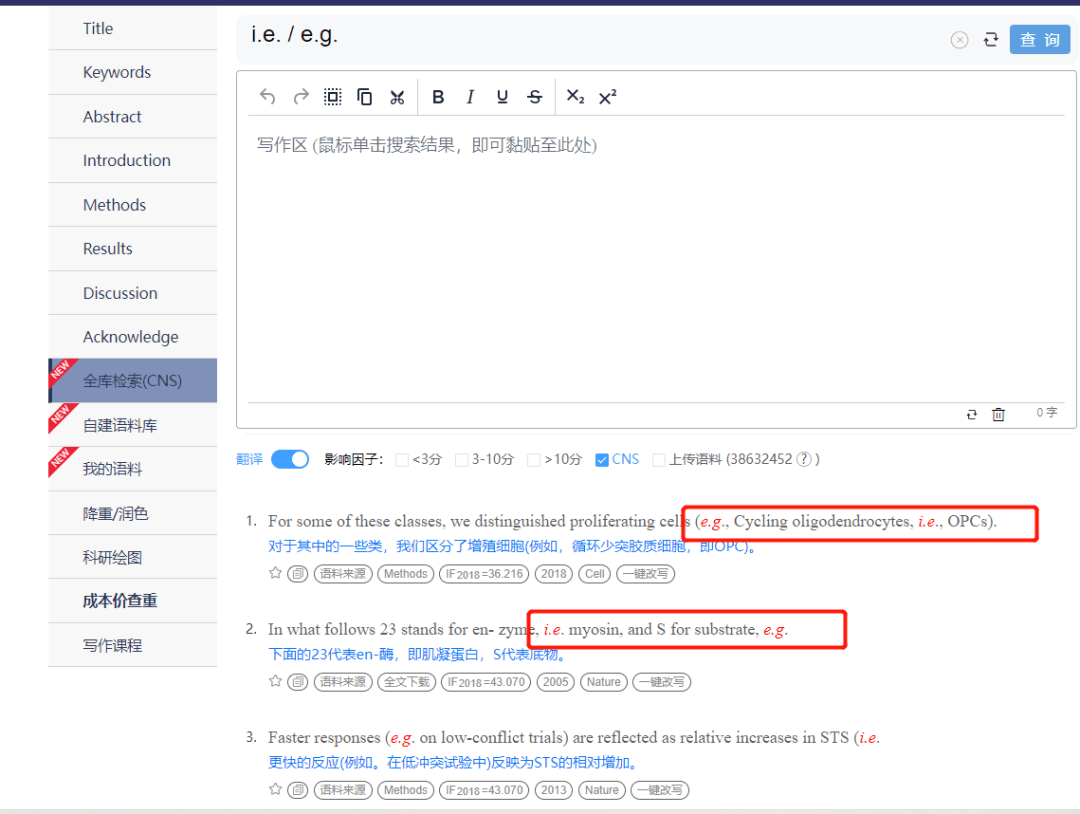This screenshot has height=814, width=1080.
Task: Turn off the 翻译 translation toggle
Action: [x=290, y=458]
